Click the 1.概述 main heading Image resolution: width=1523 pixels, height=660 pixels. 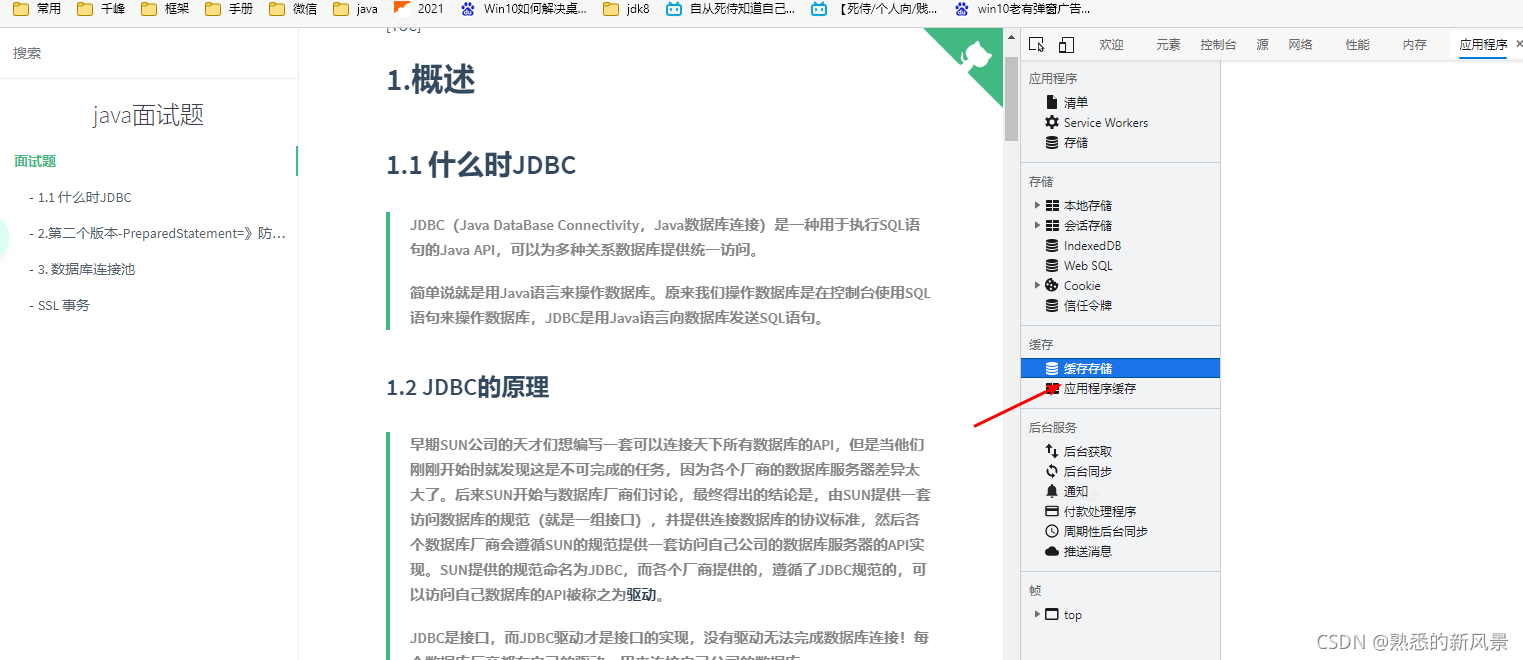tap(431, 80)
